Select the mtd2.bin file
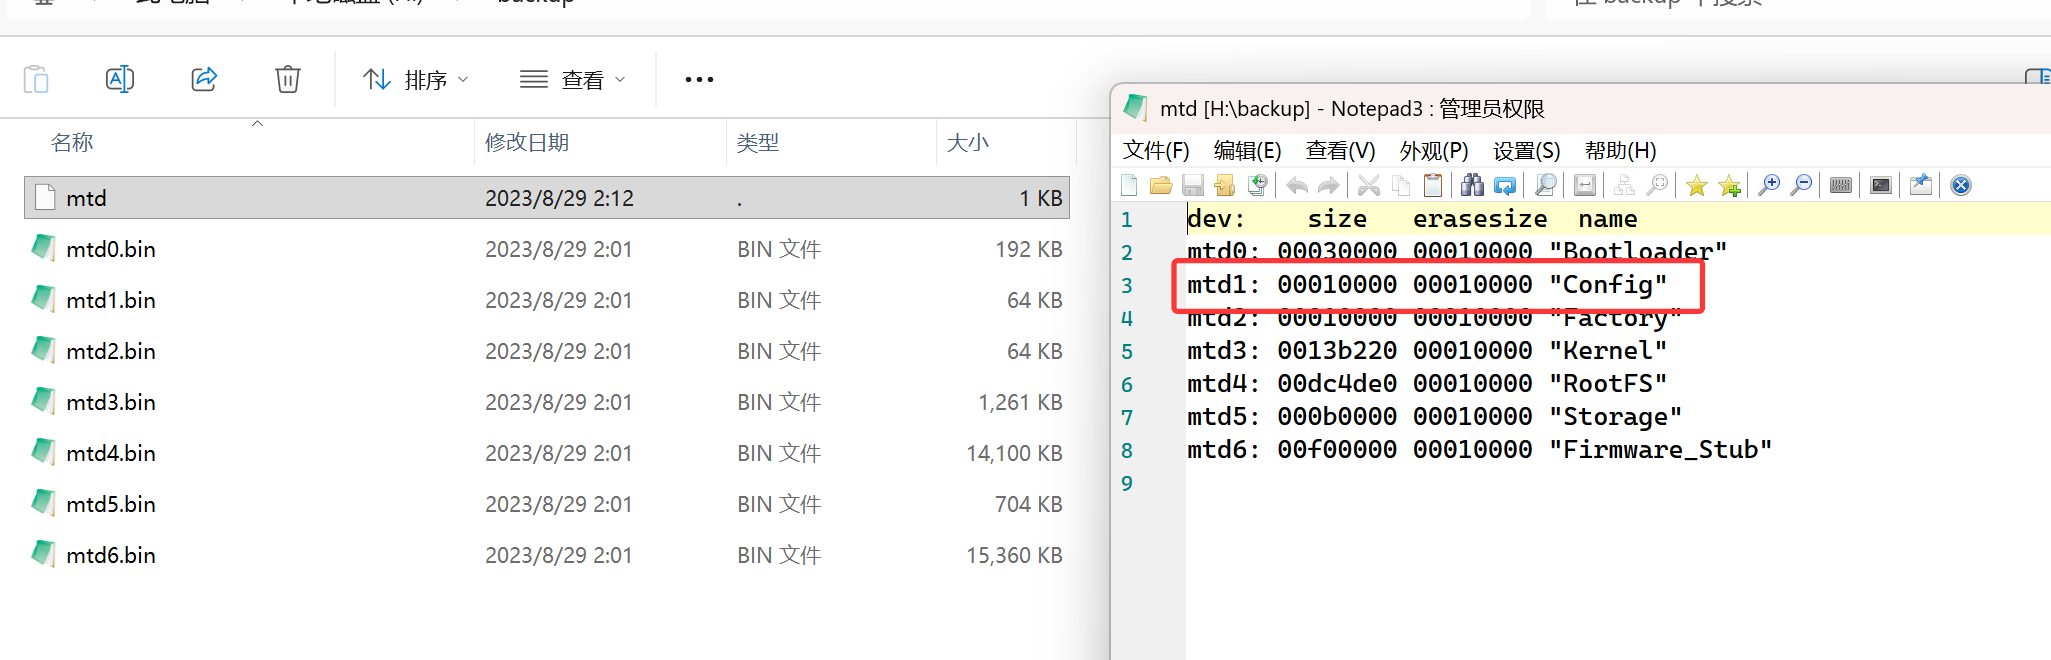Screen dimensions: 2051x660 pyautogui.click(x=547, y=351)
